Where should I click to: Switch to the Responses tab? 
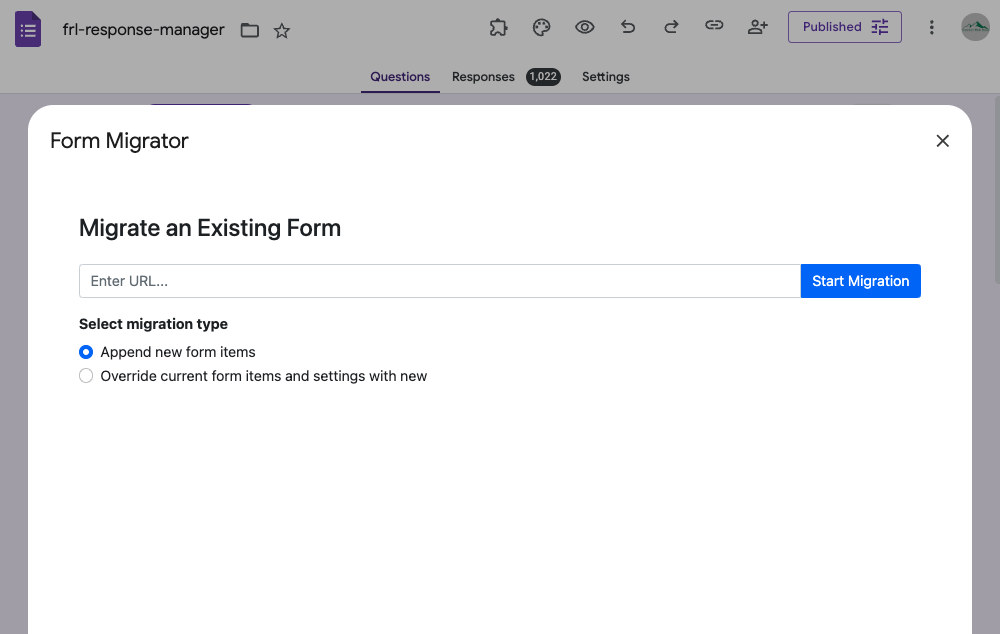(x=483, y=76)
